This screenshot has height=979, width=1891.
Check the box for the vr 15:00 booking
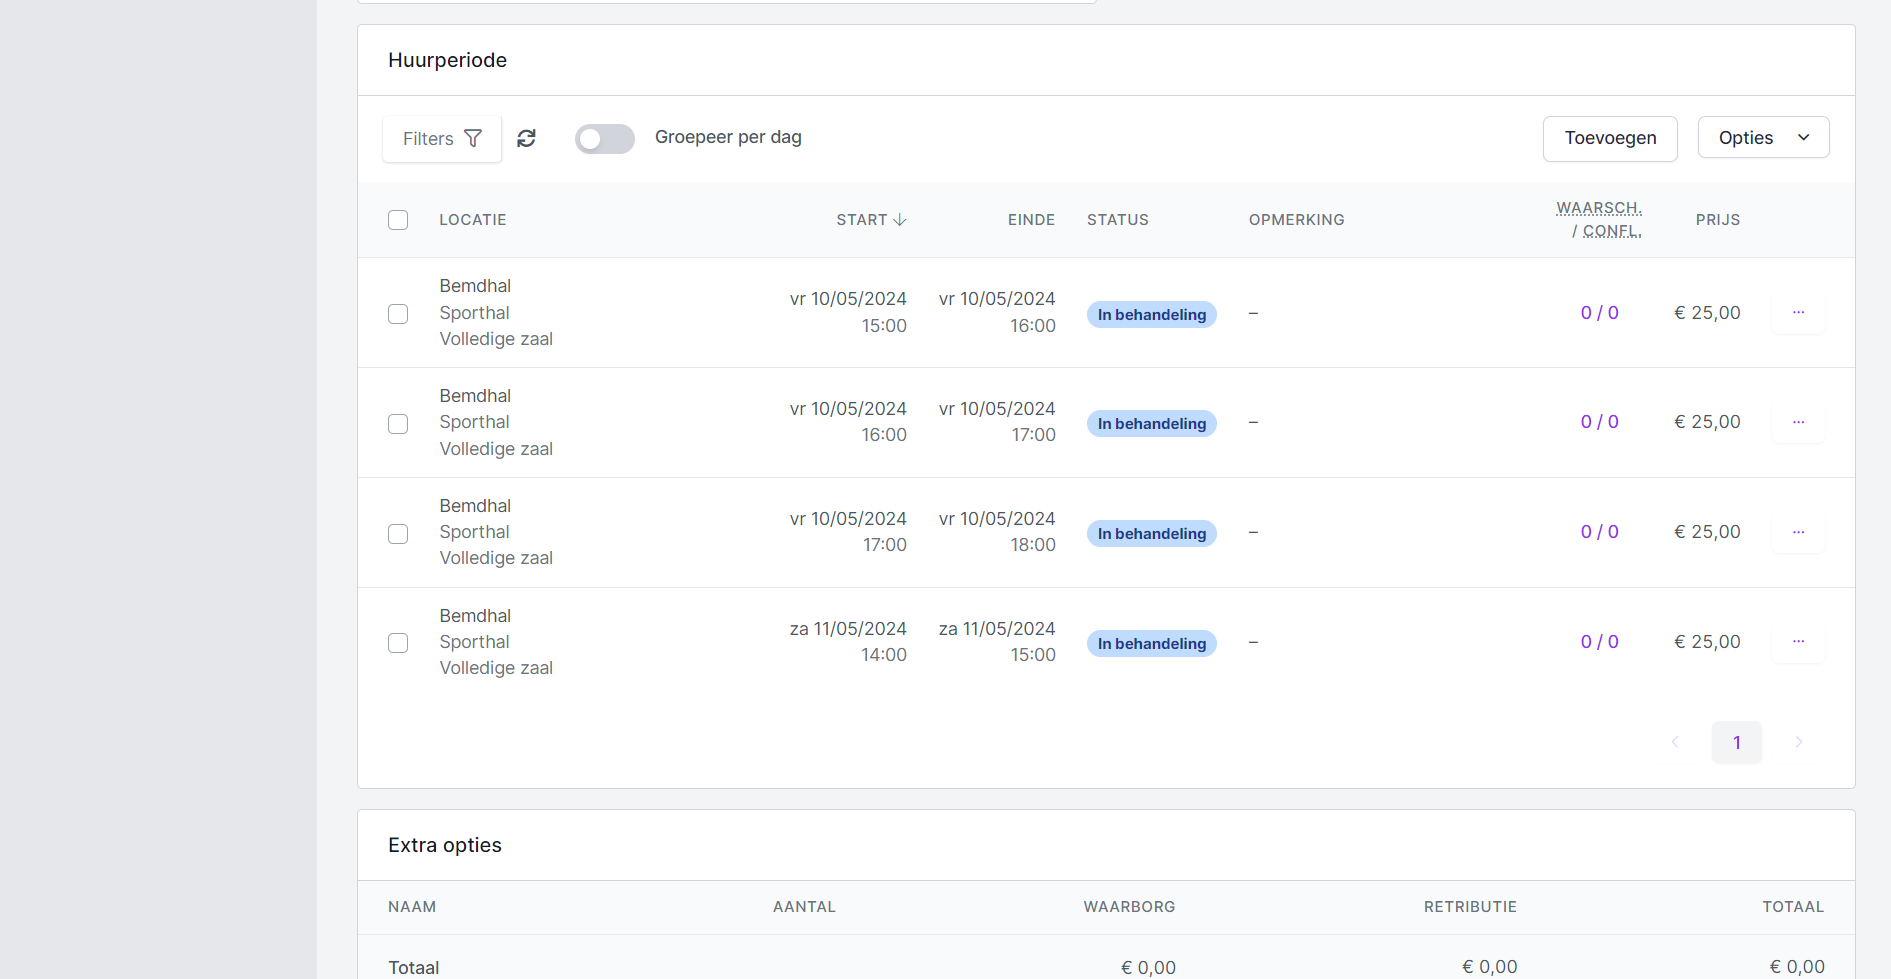coord(398,314)
